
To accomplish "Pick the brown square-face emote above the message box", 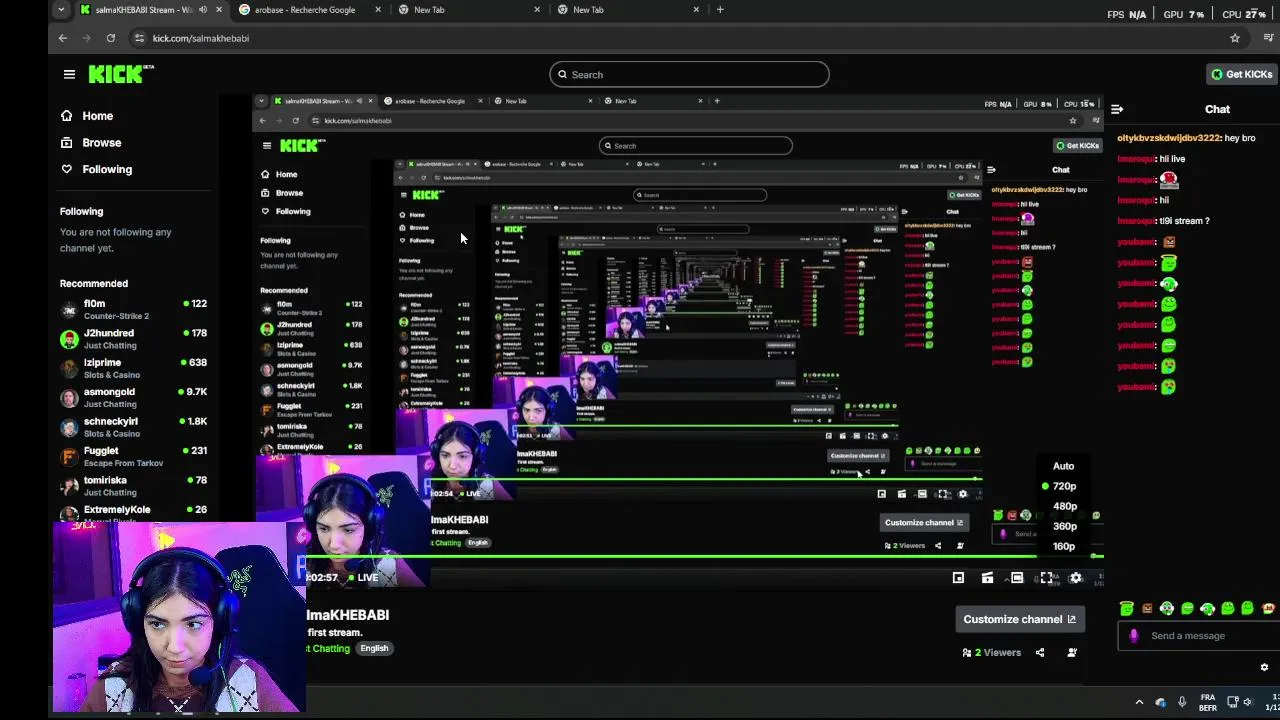I will pyautogui.click(x=1147, y=608).
